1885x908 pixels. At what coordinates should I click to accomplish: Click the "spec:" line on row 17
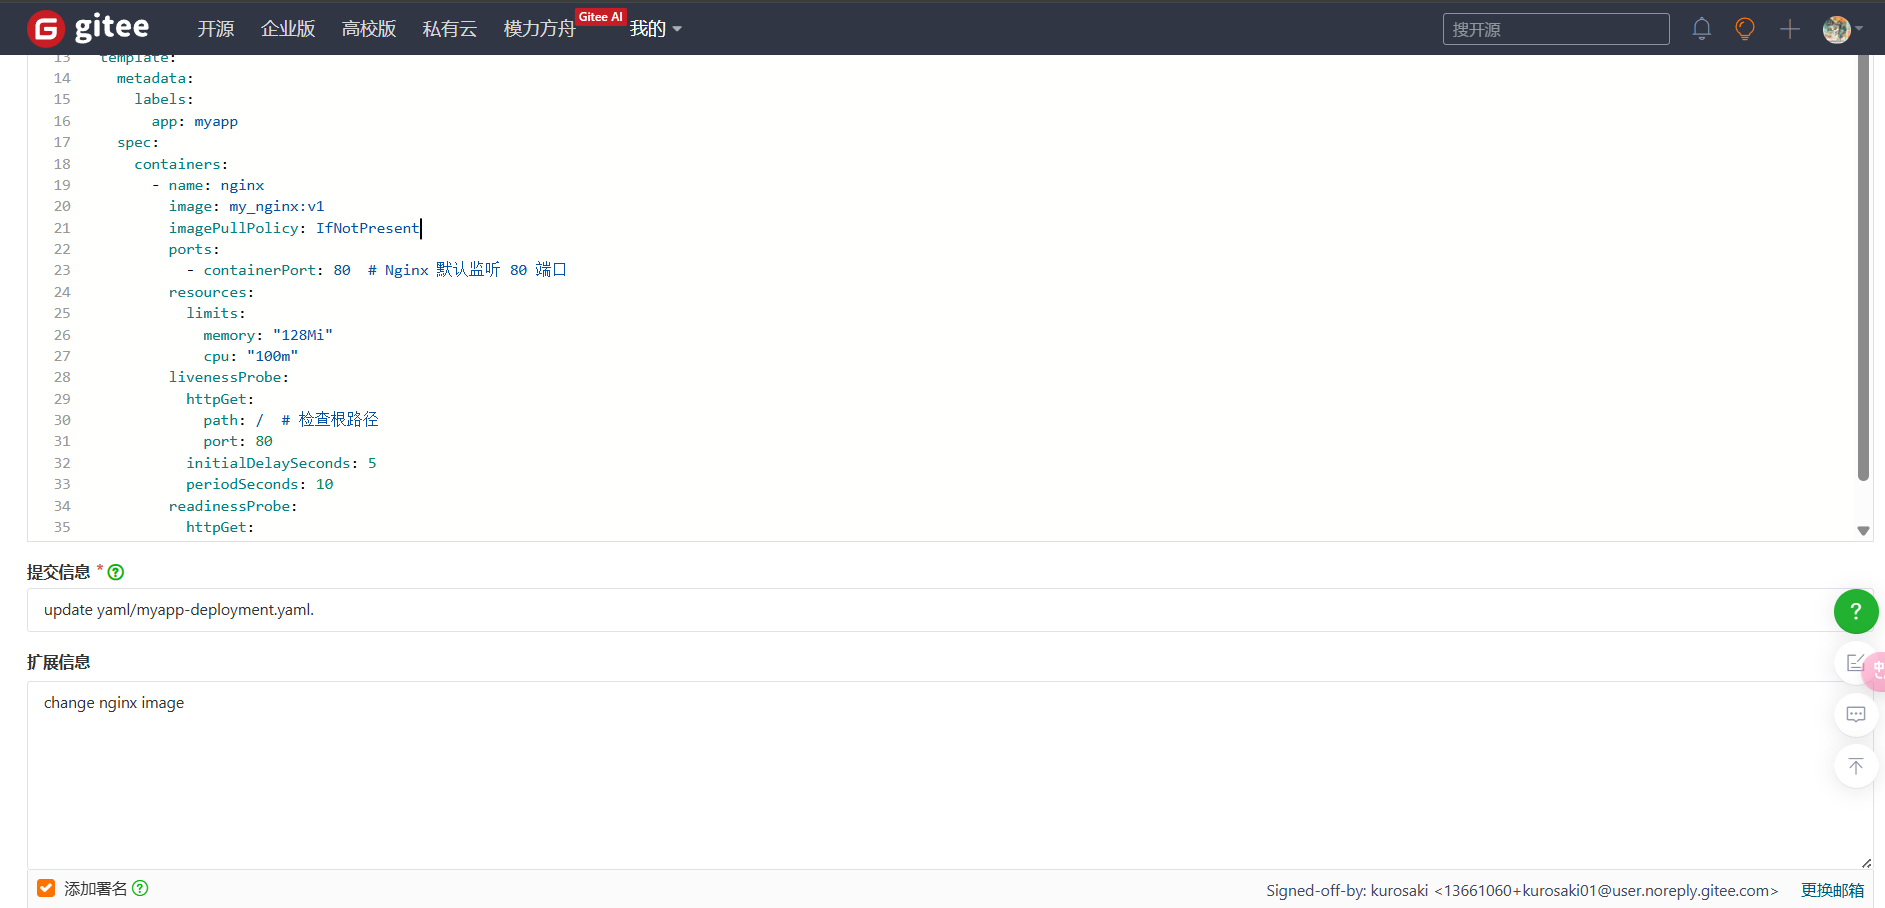pos(138,142)
